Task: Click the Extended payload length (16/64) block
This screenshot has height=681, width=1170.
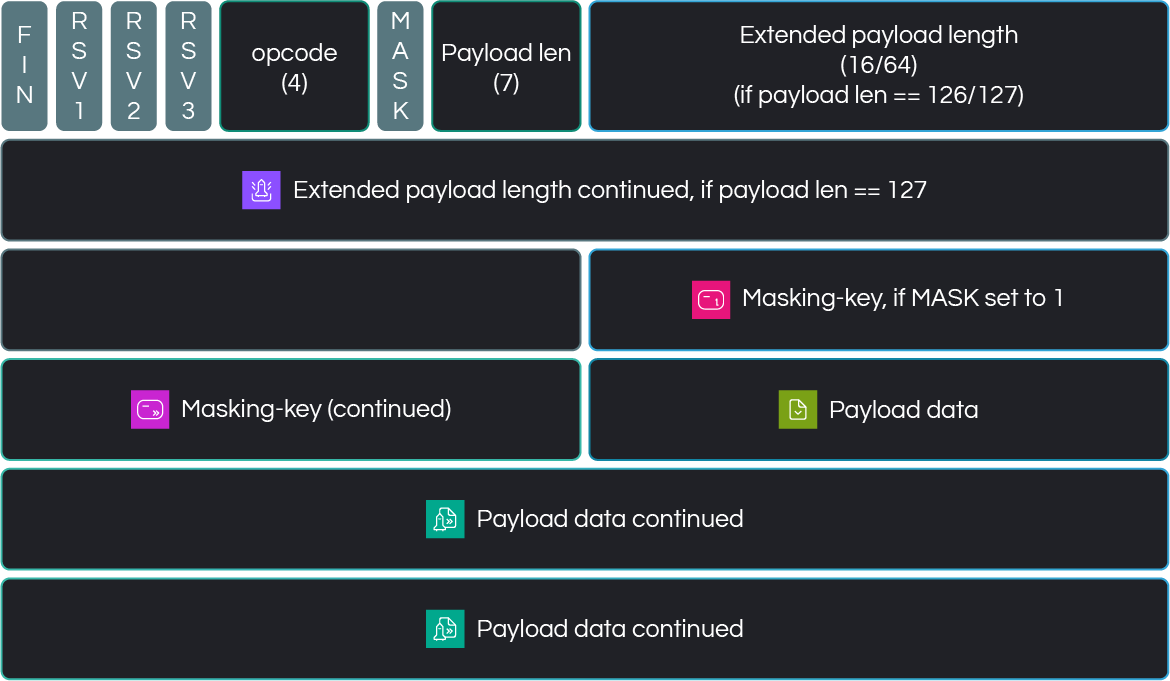Action: point(878,66)
